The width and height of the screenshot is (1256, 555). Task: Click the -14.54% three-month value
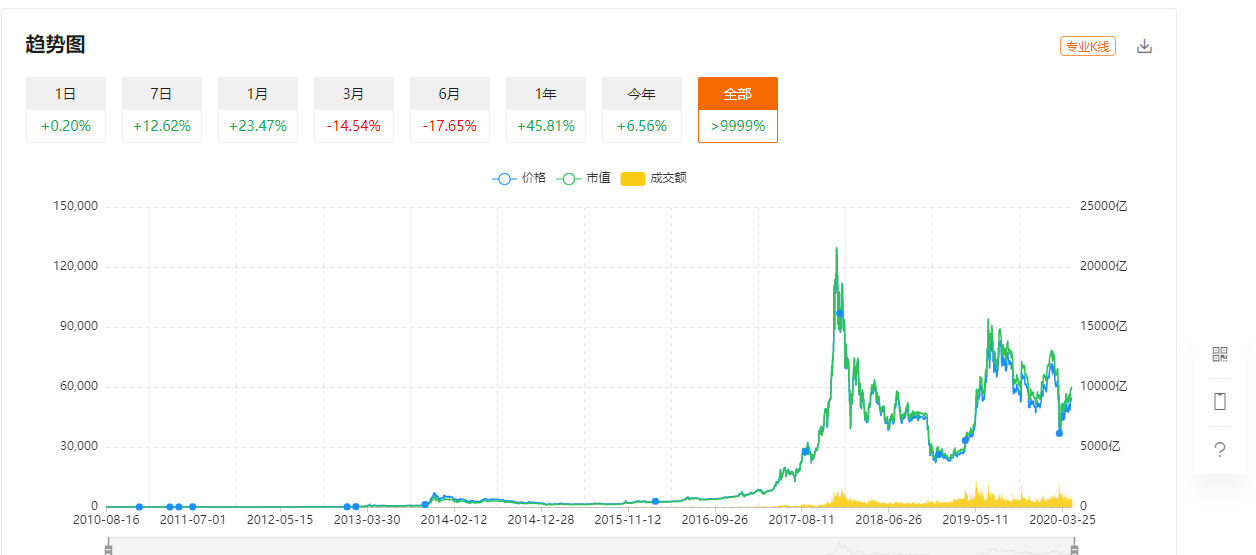coord(354,126)
